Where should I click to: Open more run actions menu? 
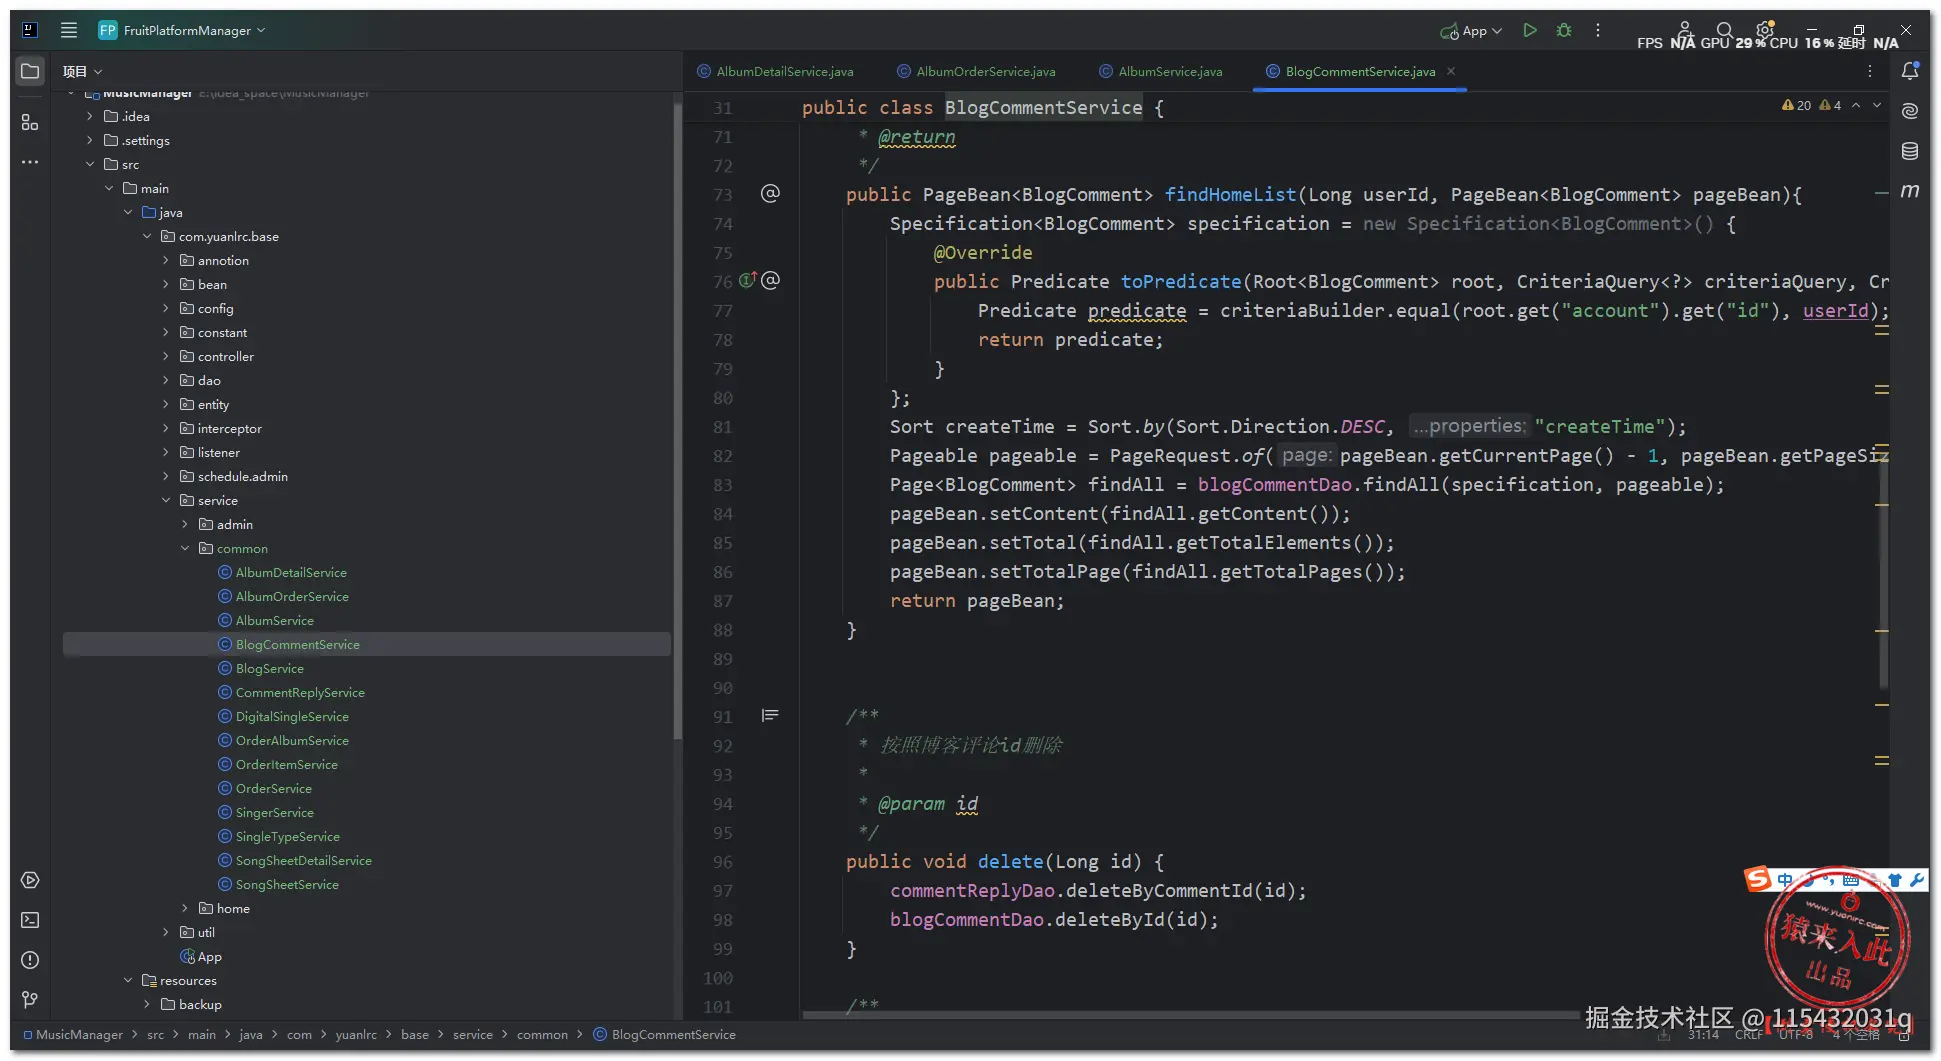1598,30
